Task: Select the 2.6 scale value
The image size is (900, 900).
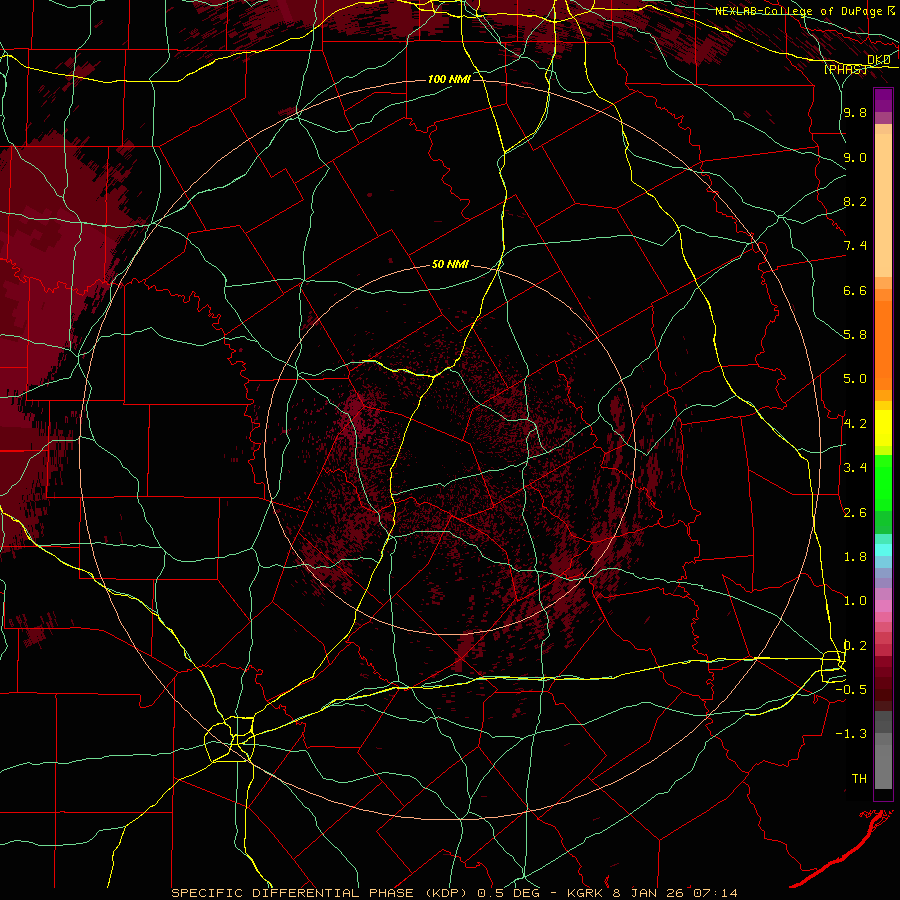Action: (855, 513)
